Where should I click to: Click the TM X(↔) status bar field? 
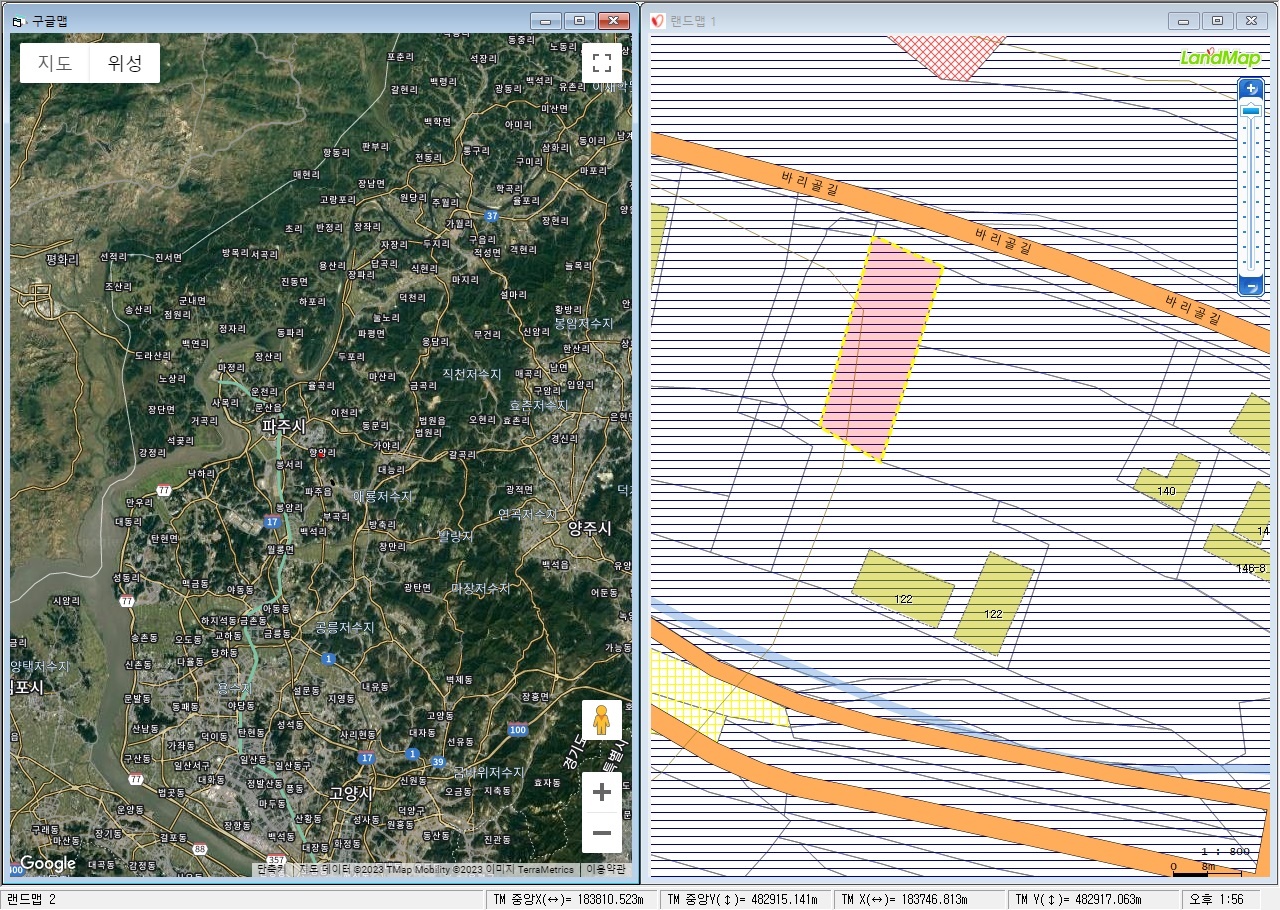[919, 899]
